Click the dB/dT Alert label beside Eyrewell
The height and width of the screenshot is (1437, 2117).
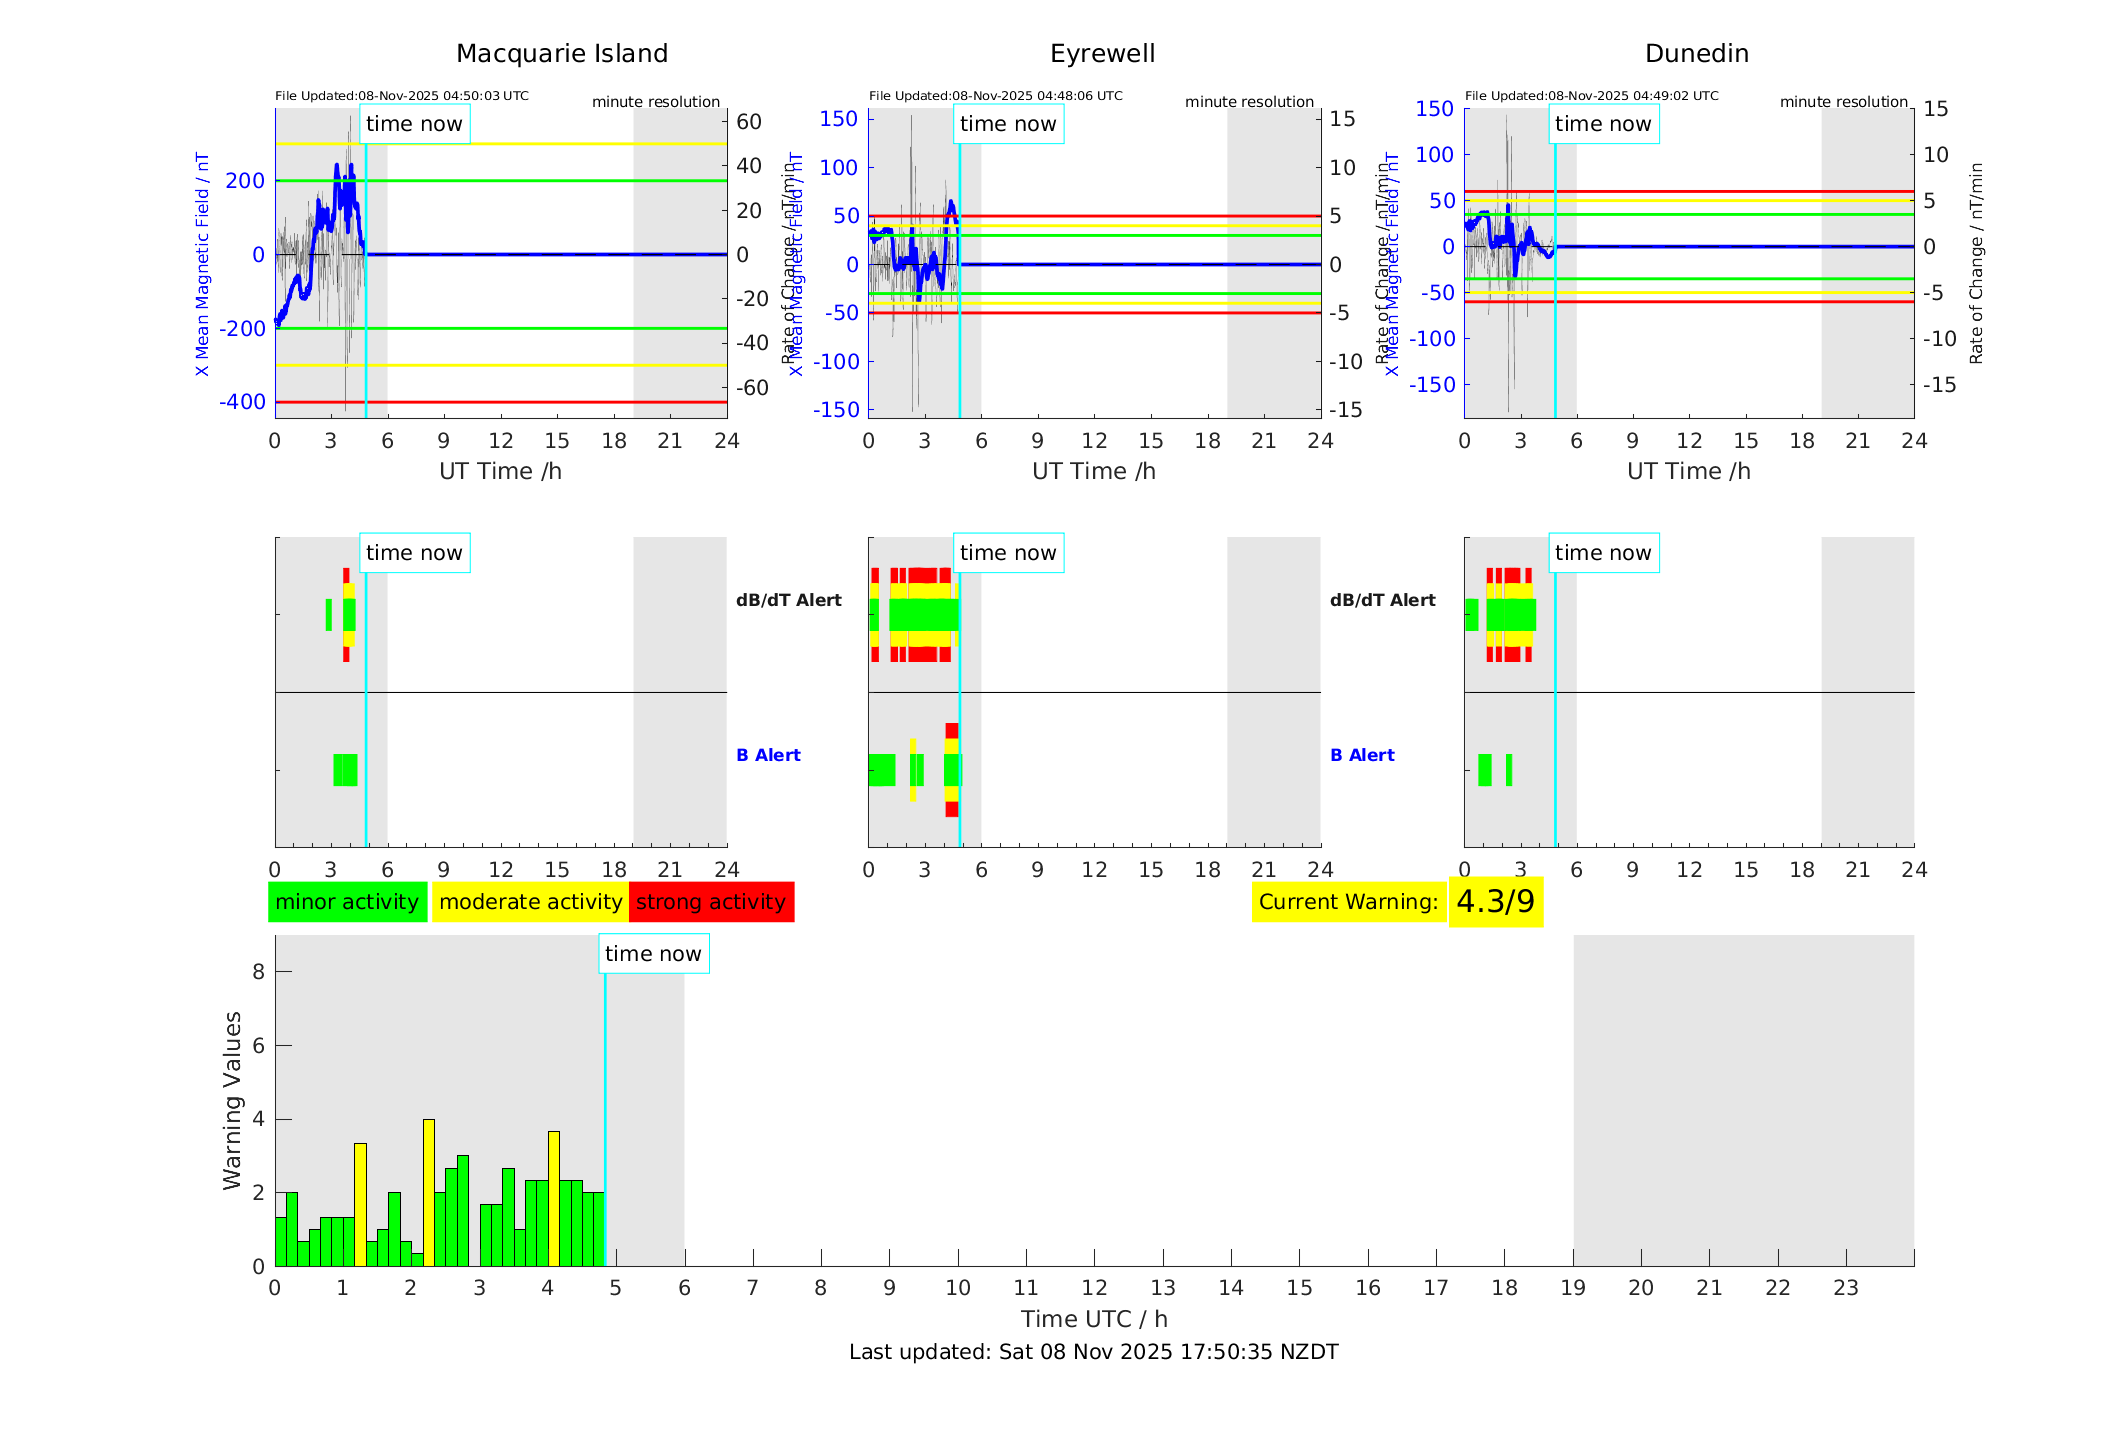[x=789, y=600]
